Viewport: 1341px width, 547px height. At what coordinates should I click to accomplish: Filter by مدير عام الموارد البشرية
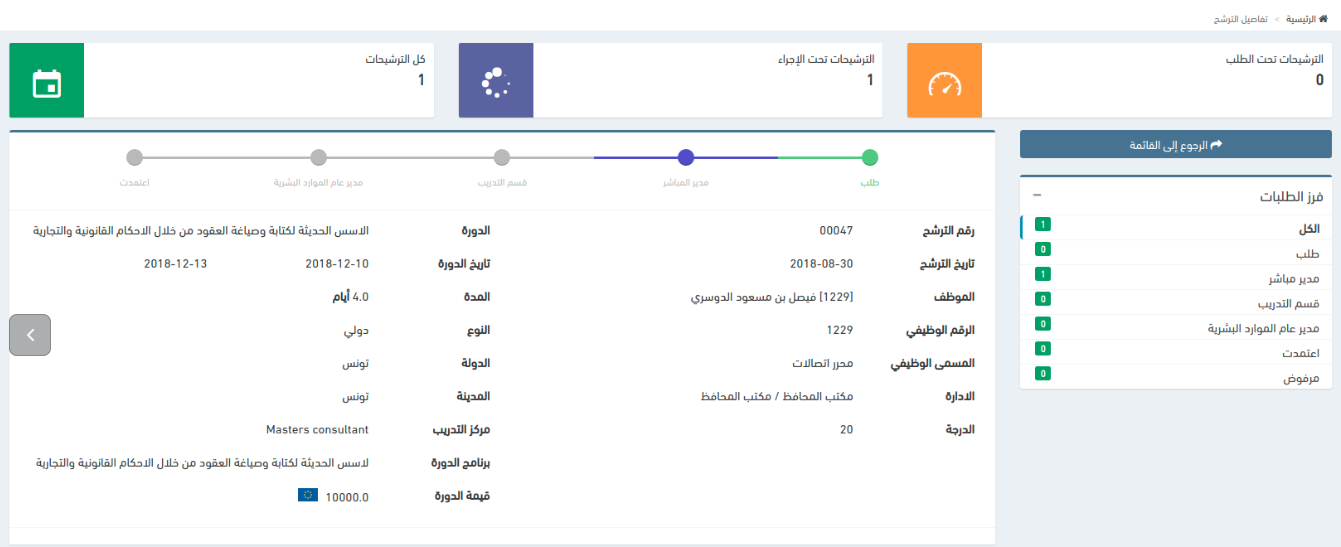pos(1263,328)
